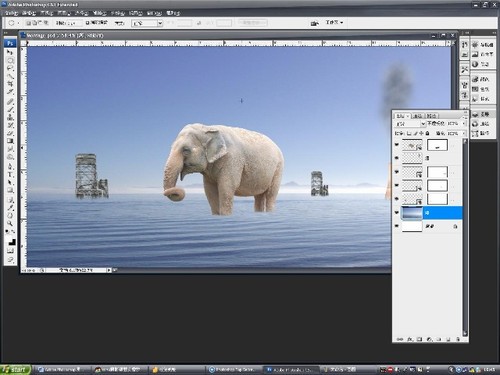
Task: Toggle lock all
Action: 427,133
